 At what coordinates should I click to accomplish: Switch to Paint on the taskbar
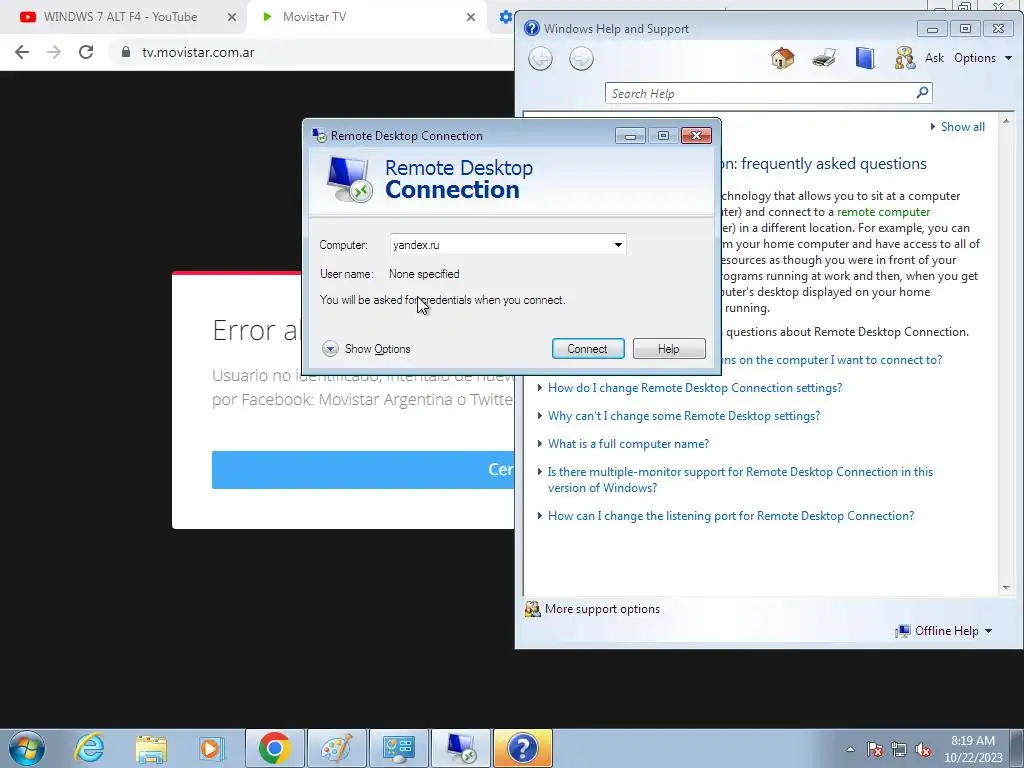[x=336, y=748]
